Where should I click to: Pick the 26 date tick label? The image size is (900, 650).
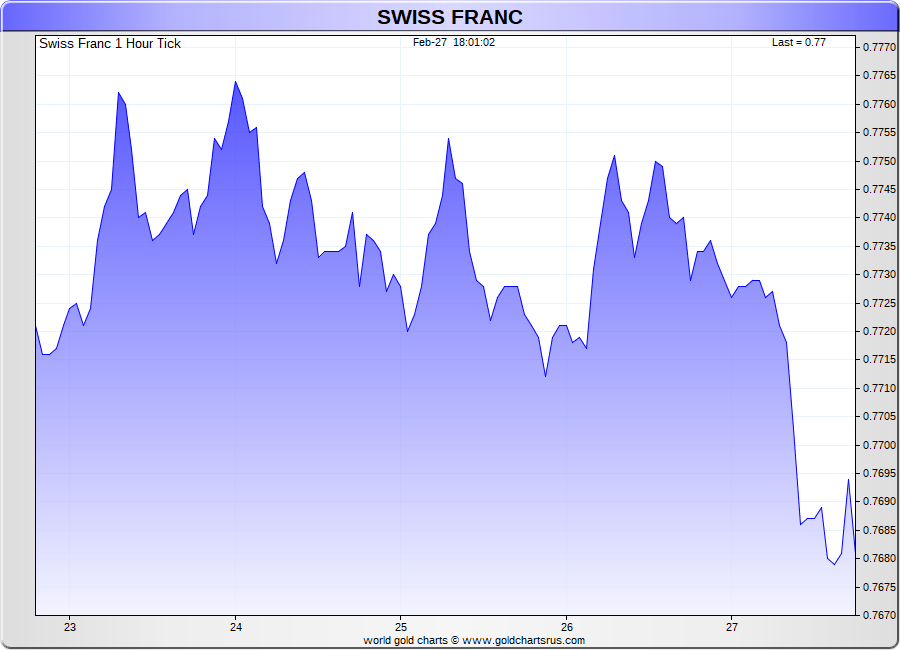point(566,627)
